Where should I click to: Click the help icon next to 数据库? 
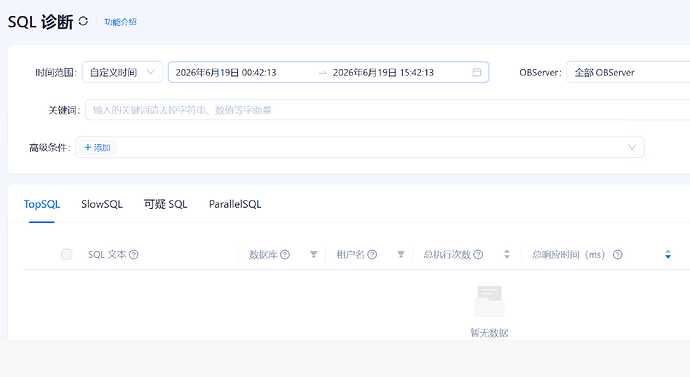(x=285, y=254)
